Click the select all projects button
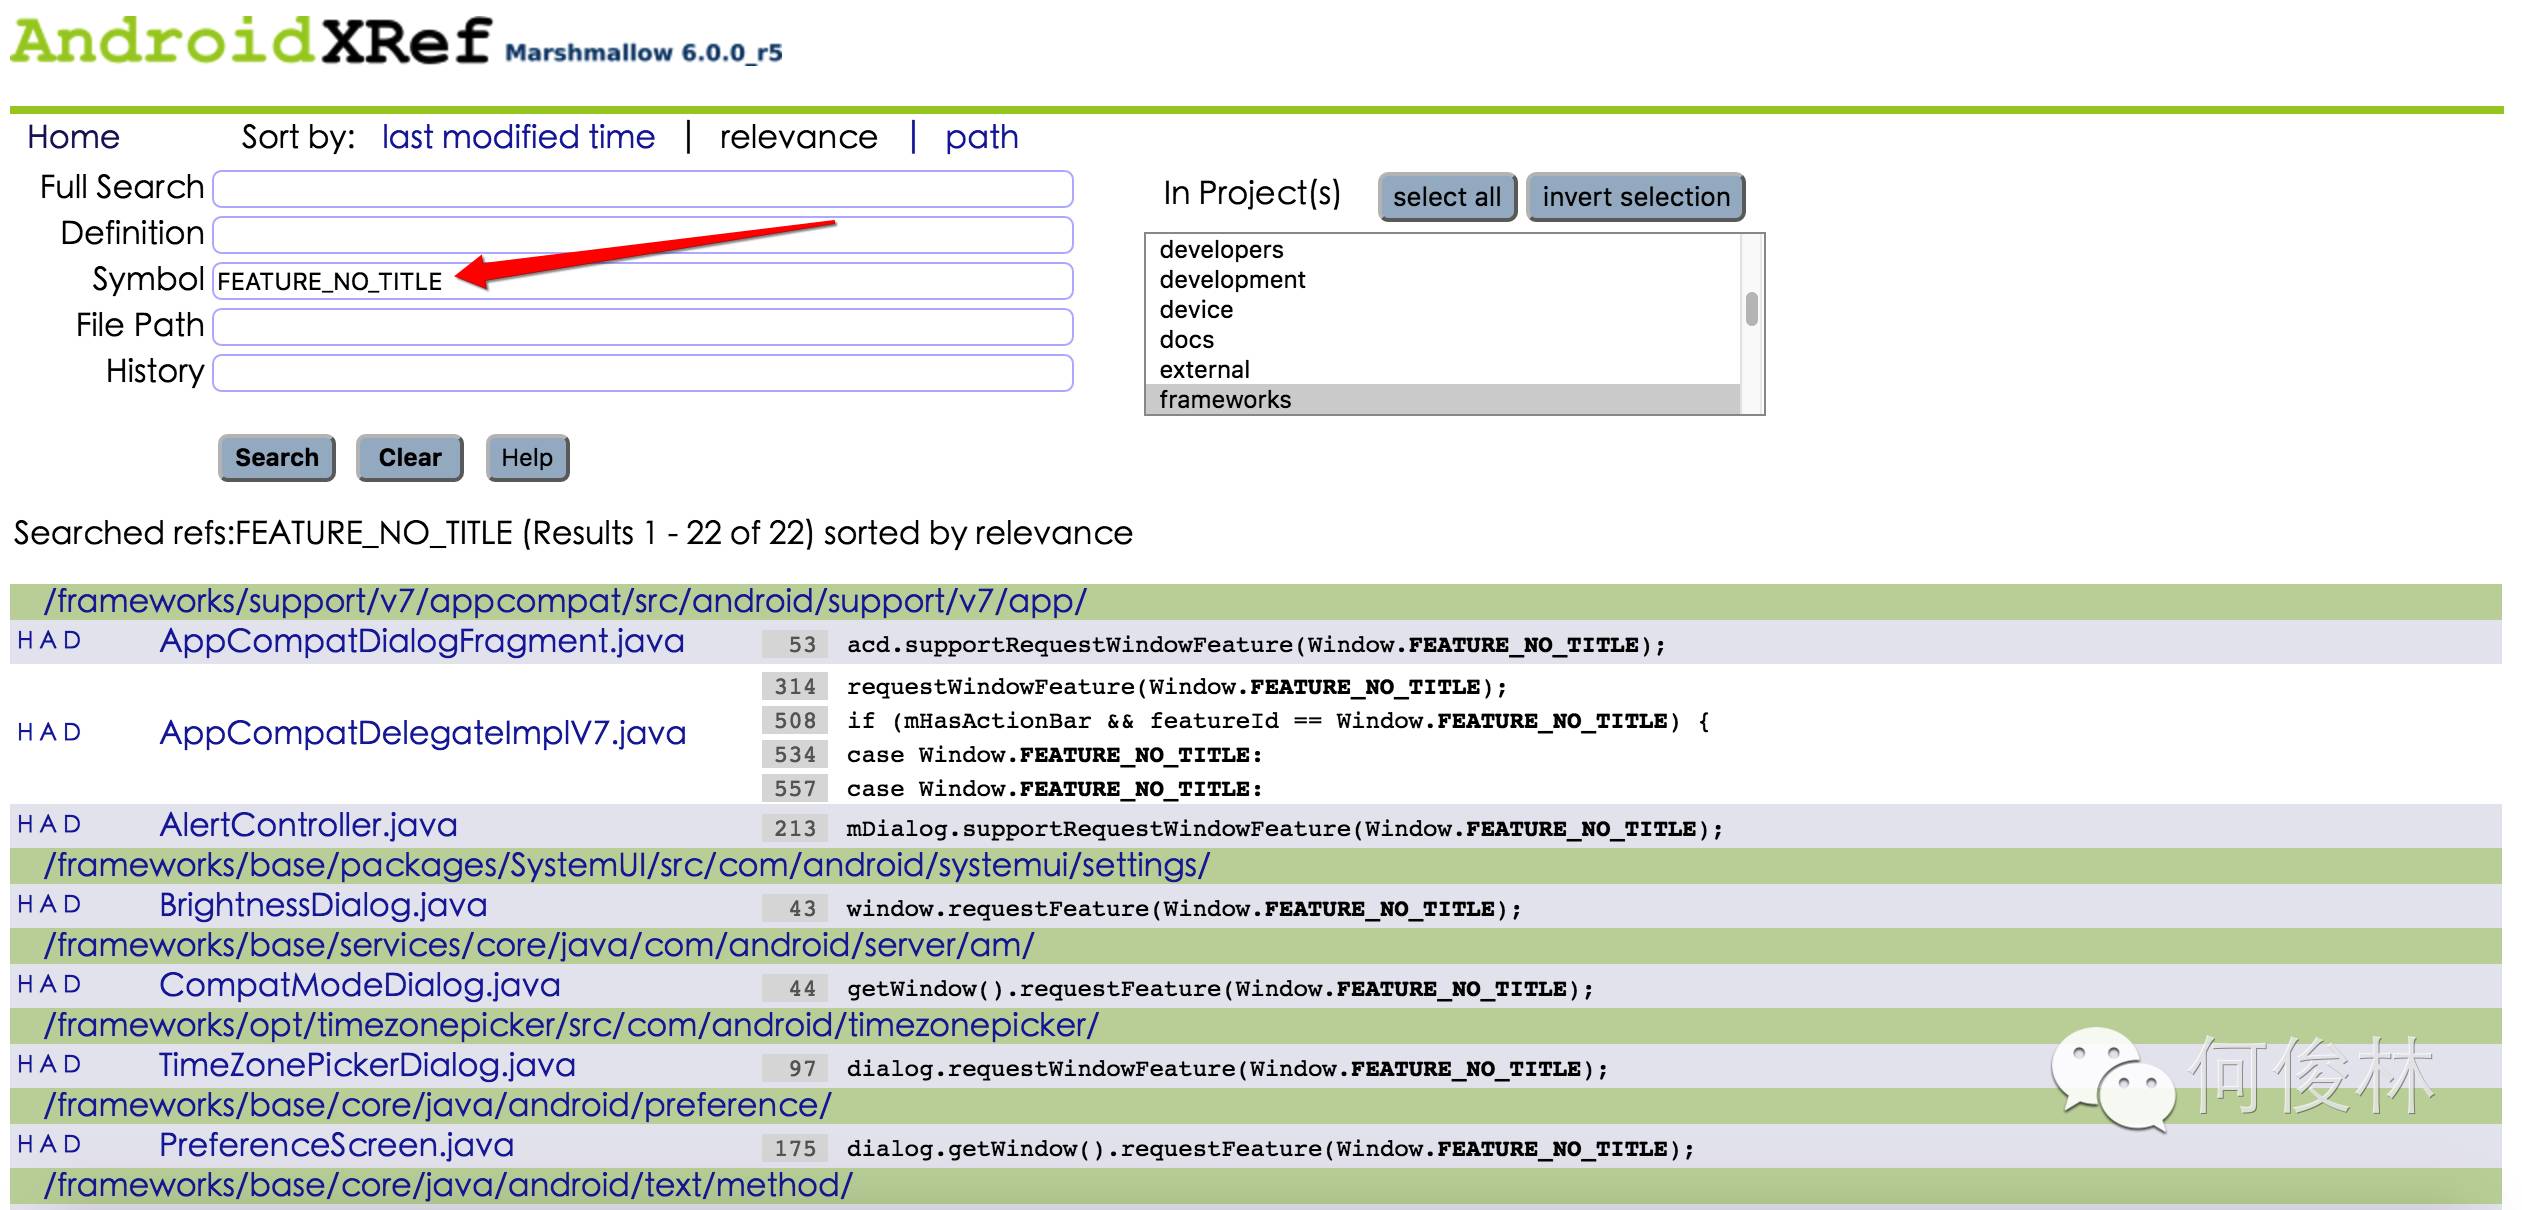Viewport: 2522px width, 1210px height. click(x=1446, y=197)
